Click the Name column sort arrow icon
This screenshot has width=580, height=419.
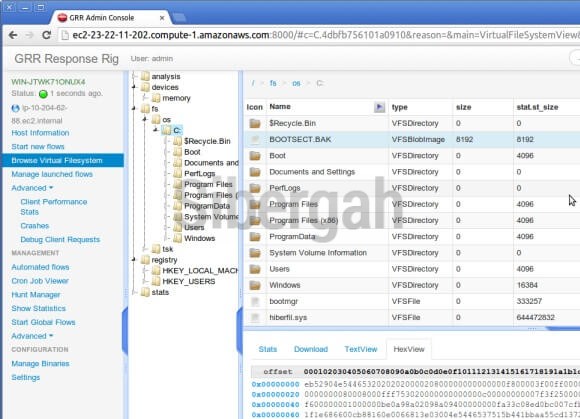pyautogui.click(x=379, y=107)
